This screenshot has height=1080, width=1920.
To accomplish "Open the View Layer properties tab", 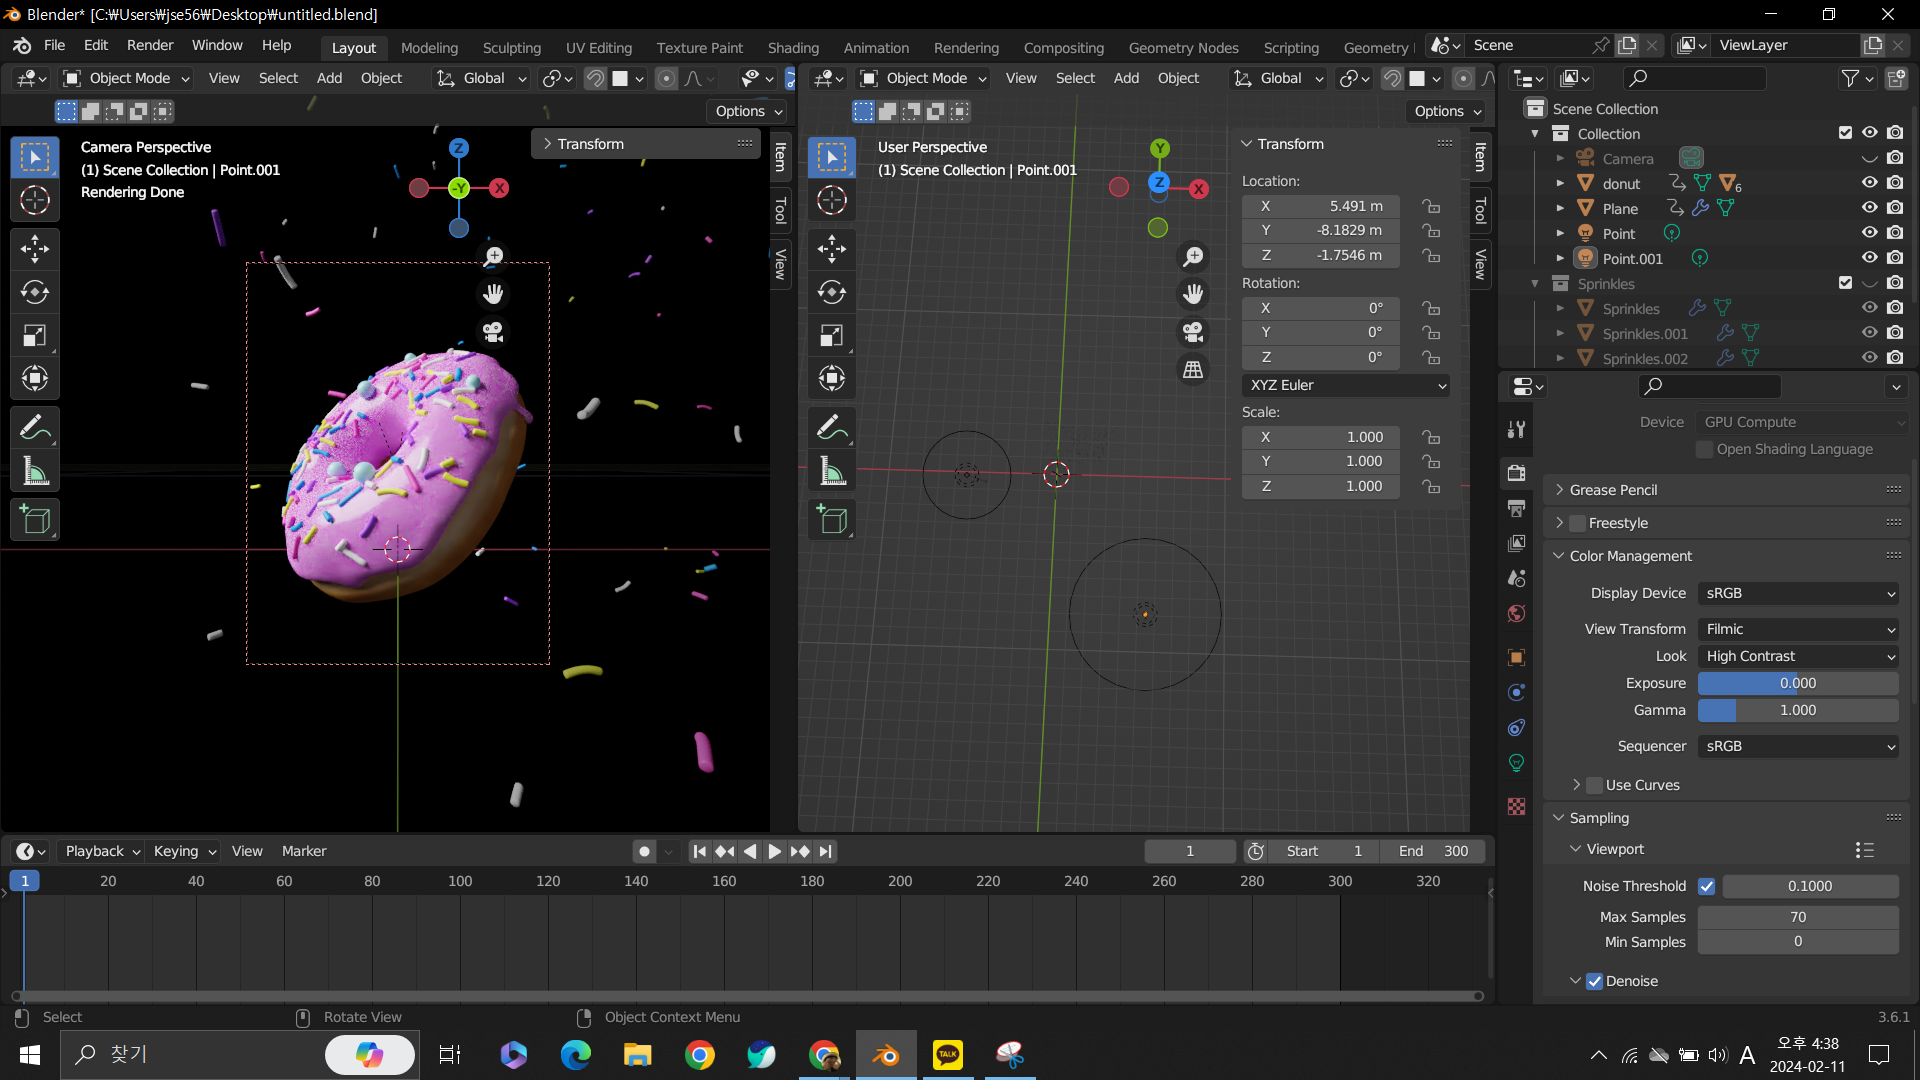I will coord(1517,543).
